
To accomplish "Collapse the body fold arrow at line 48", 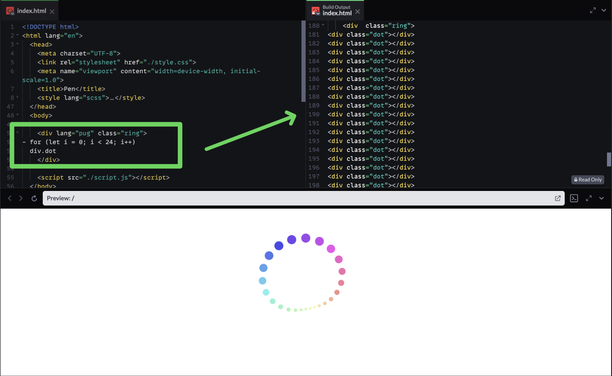I will click(17, 115).
